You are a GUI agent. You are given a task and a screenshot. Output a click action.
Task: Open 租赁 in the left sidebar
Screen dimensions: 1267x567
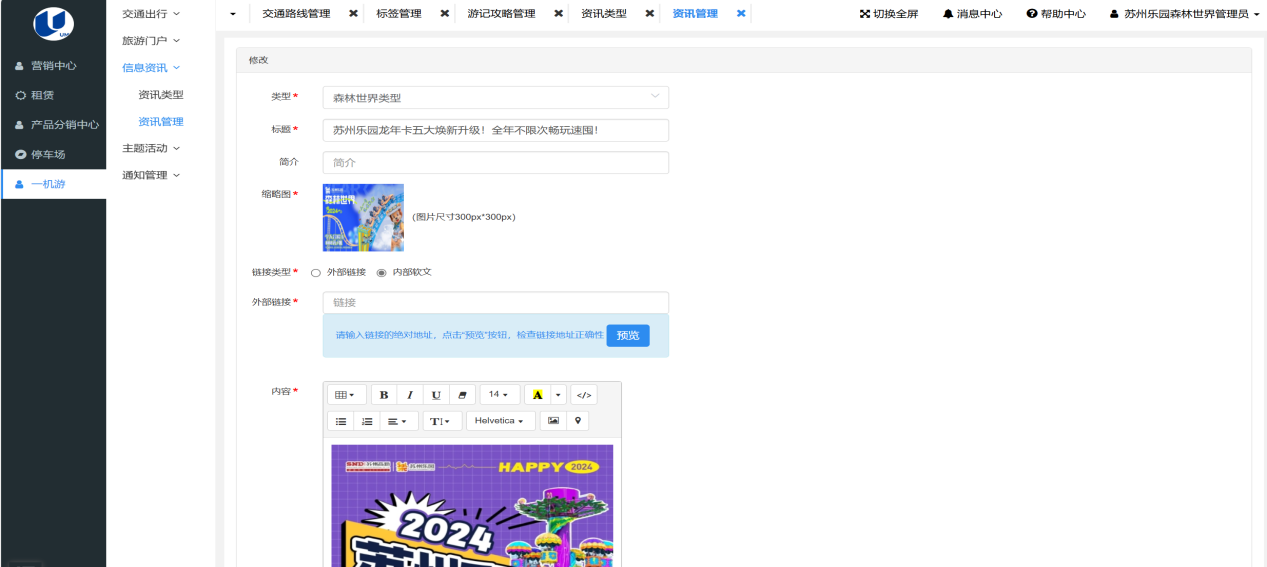(x=53, y=95)
